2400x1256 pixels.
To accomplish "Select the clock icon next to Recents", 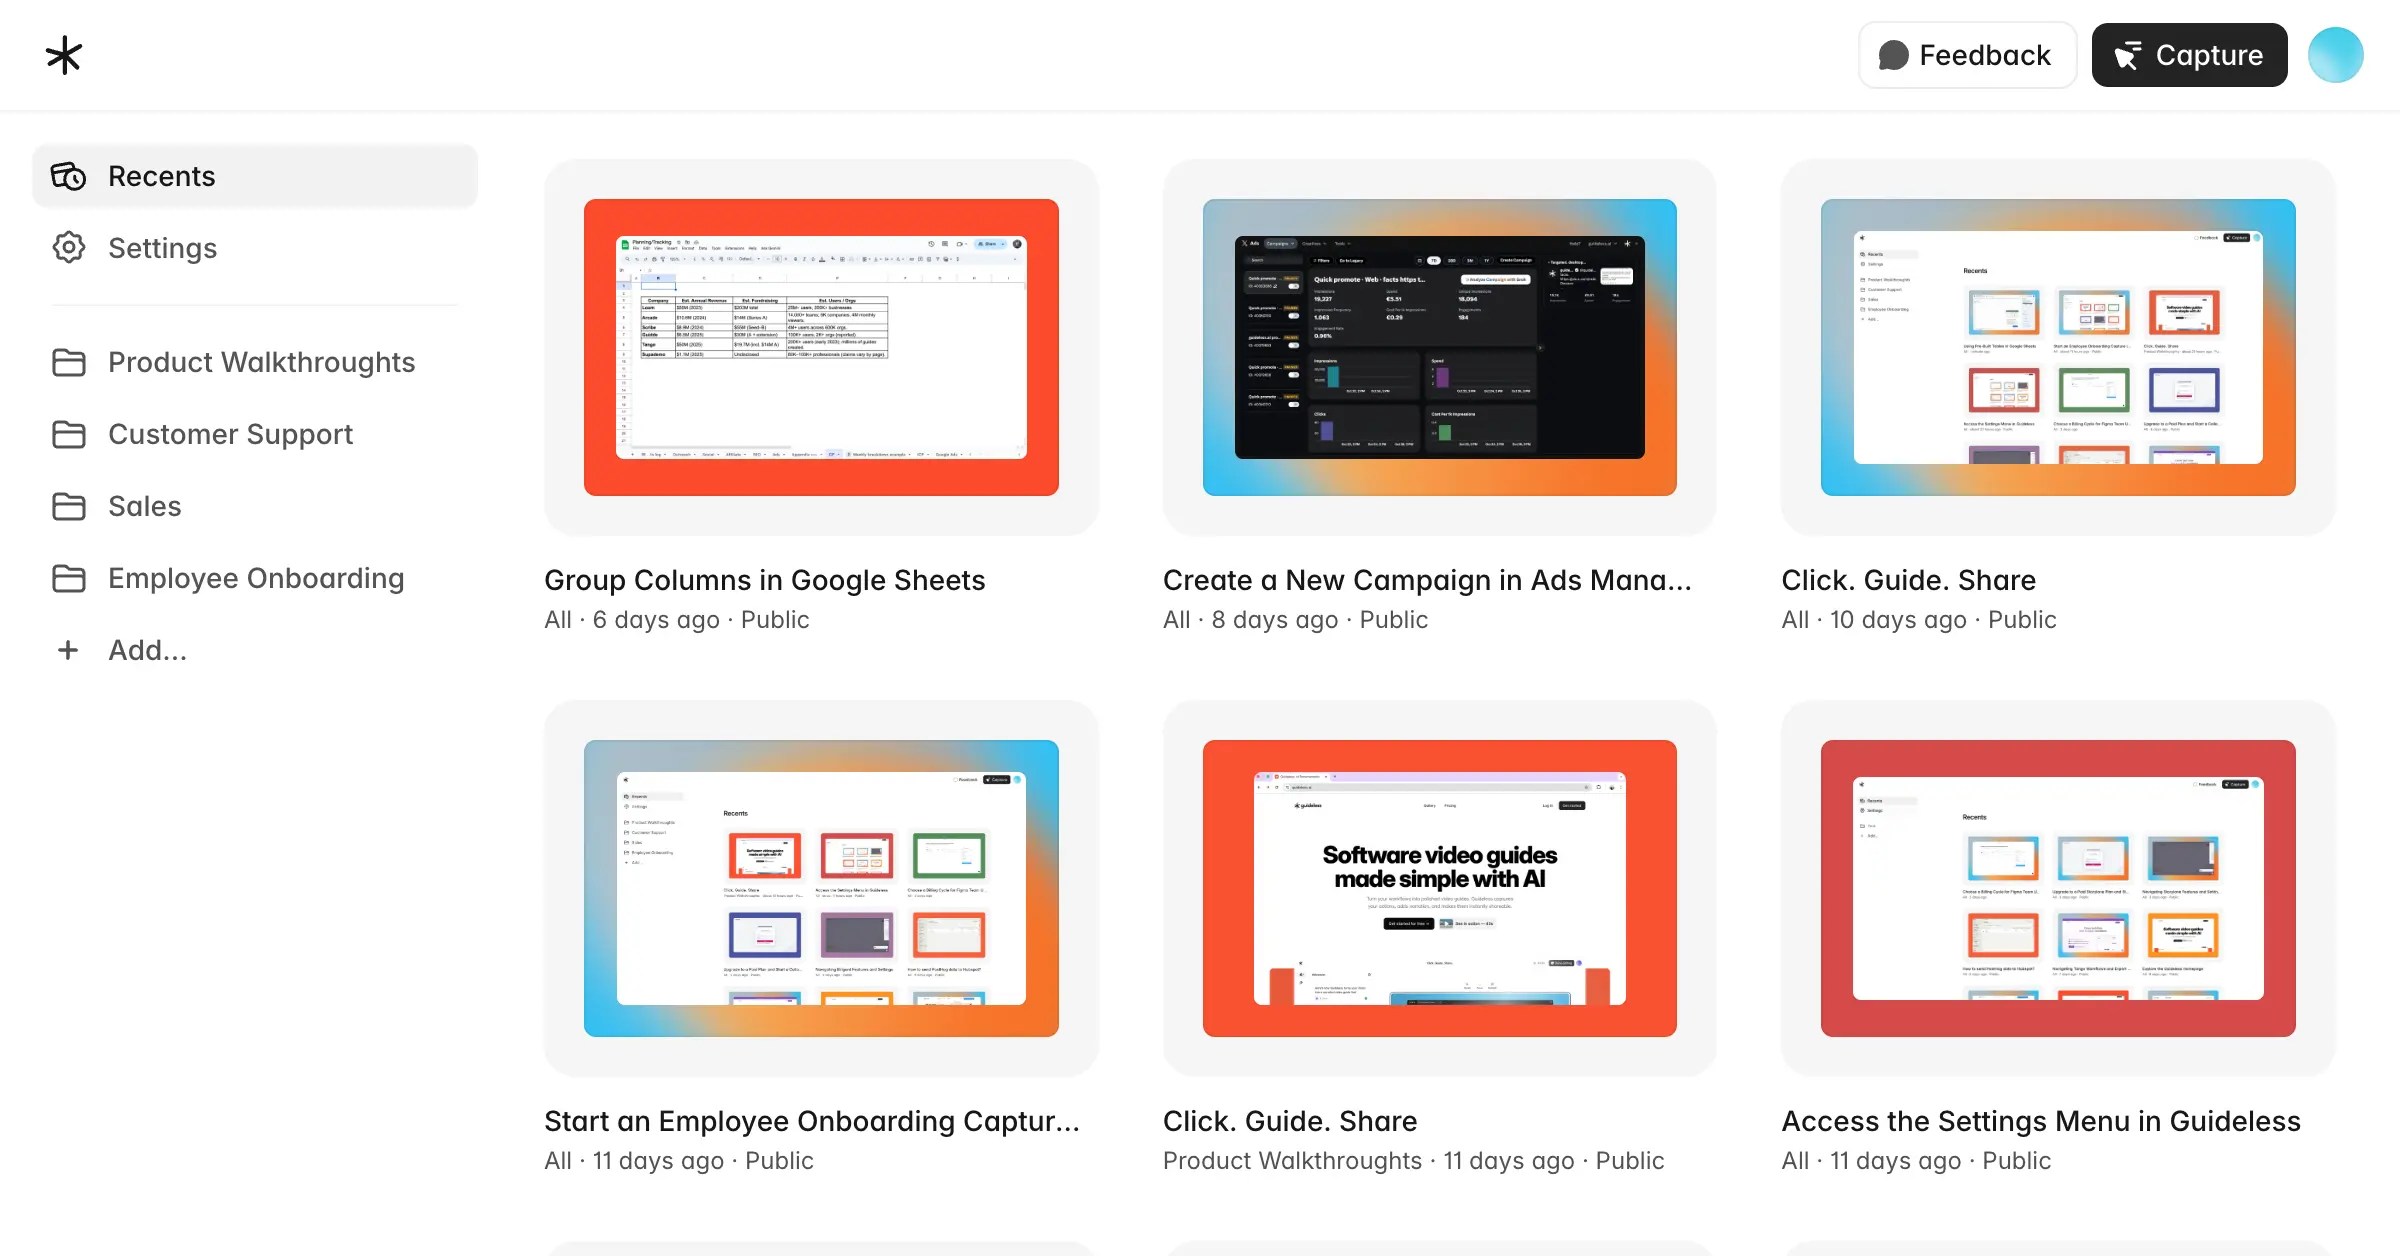I will [69, 176].
